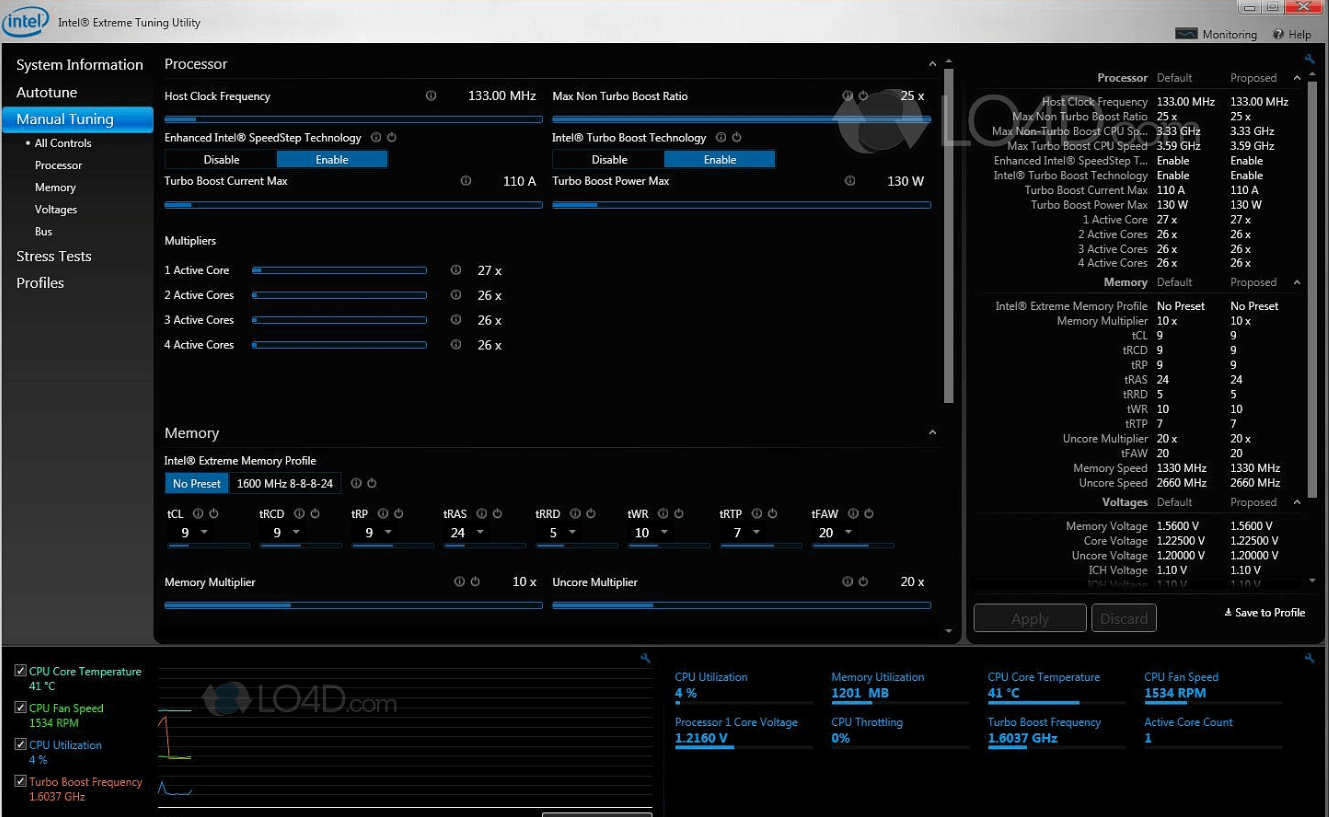Click the wrench icon above the Proposed values panel
The image size is (1329, 817).
click(1310, 58)
